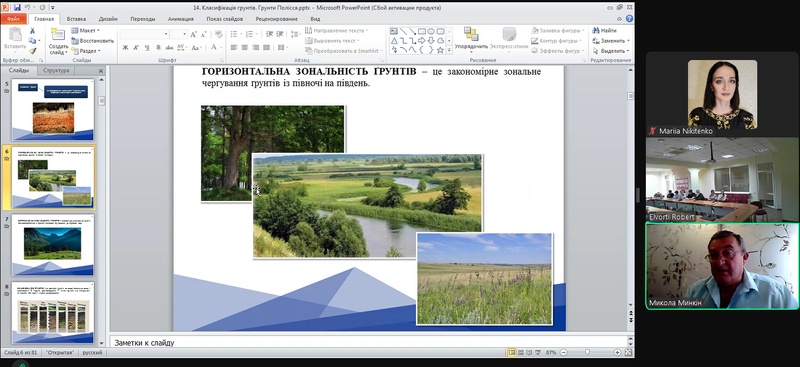Viewport: 800px width, 367px height.
Task: Open Контур фигуры shape outline
Action: [557, 41]
